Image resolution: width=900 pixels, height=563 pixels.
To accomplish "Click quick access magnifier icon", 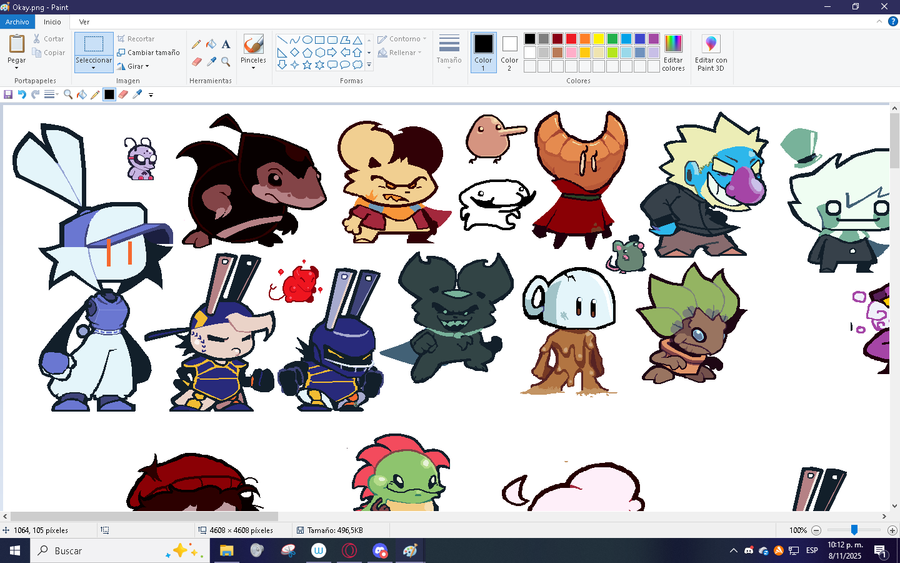I will tap(68, 95).
